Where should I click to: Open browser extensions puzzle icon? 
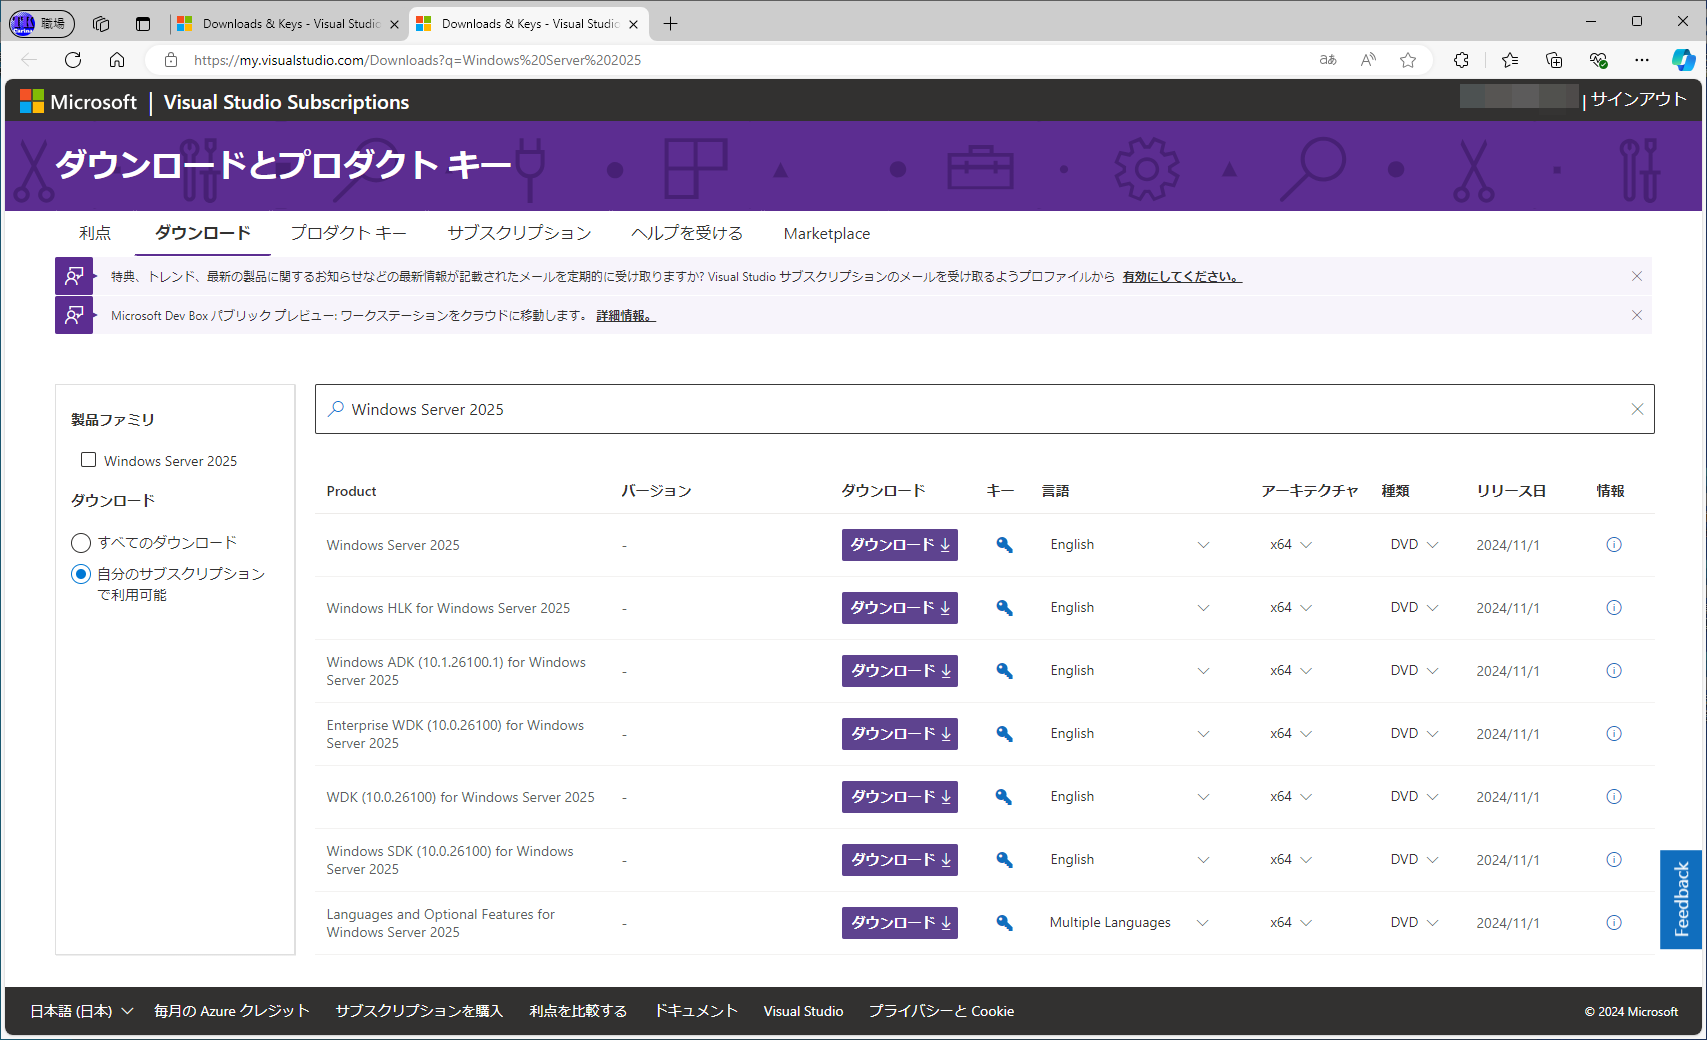(x=1461, y=60)
